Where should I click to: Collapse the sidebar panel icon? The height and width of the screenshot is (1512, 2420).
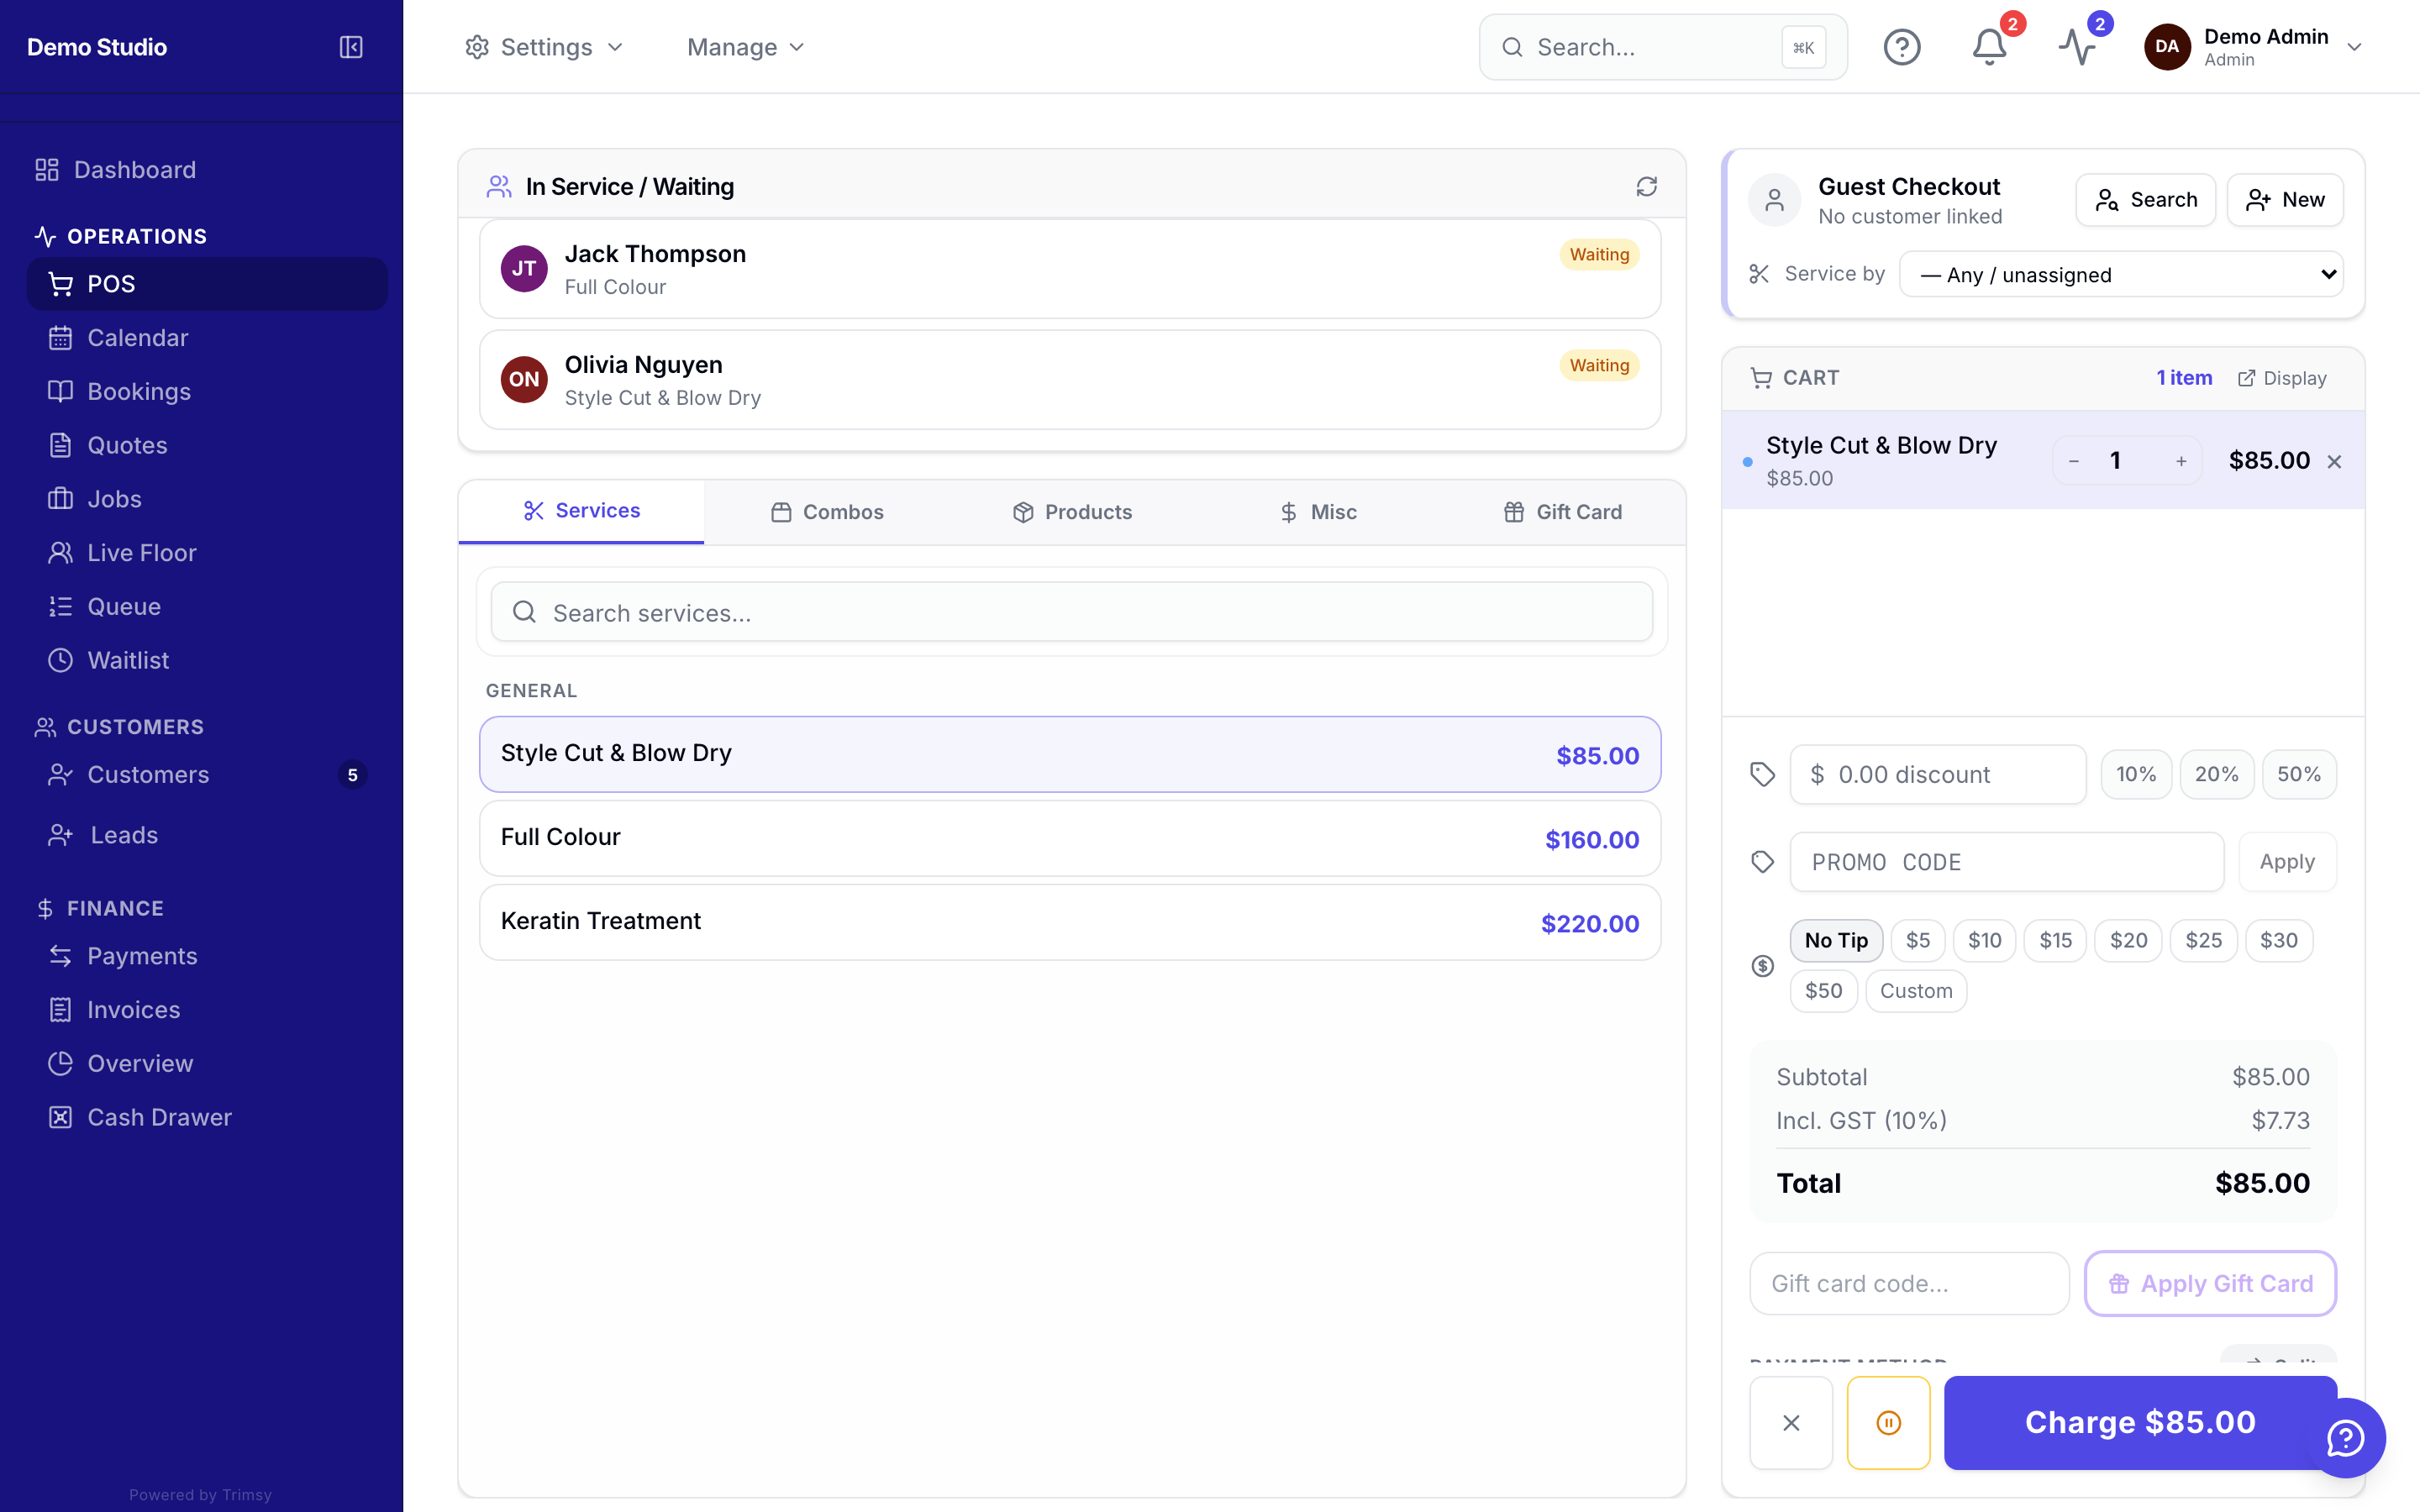click(351, 47)
